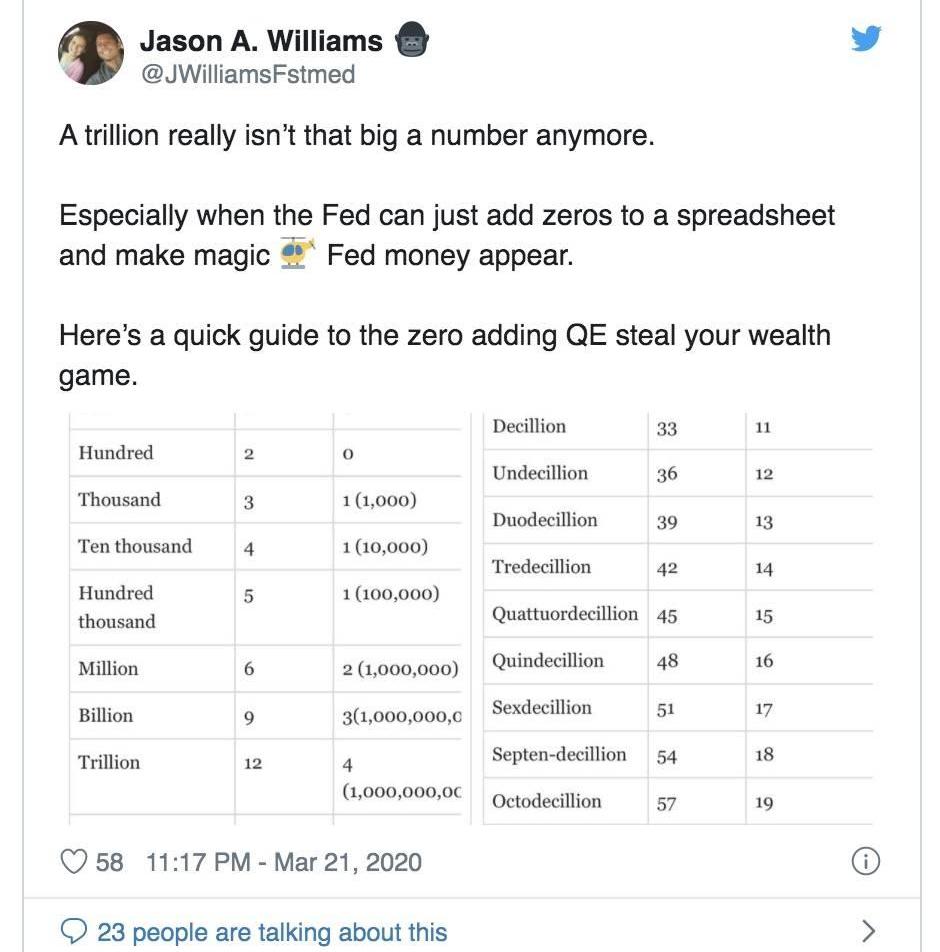
Task: Expand conversation with right chevron arrow
Action: (x=868, y=931)
